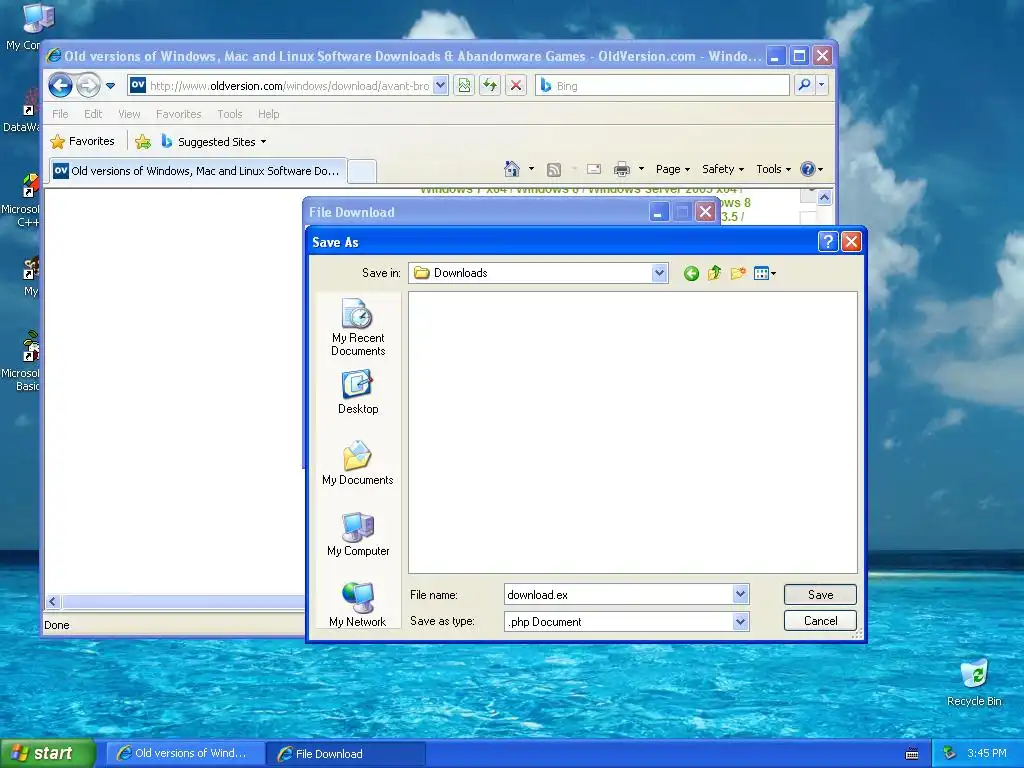Screen dimensions: 1024x768
Task: Open the recent pages dropdown arrow
Action: pyautogui.click(x=110, y=86)
